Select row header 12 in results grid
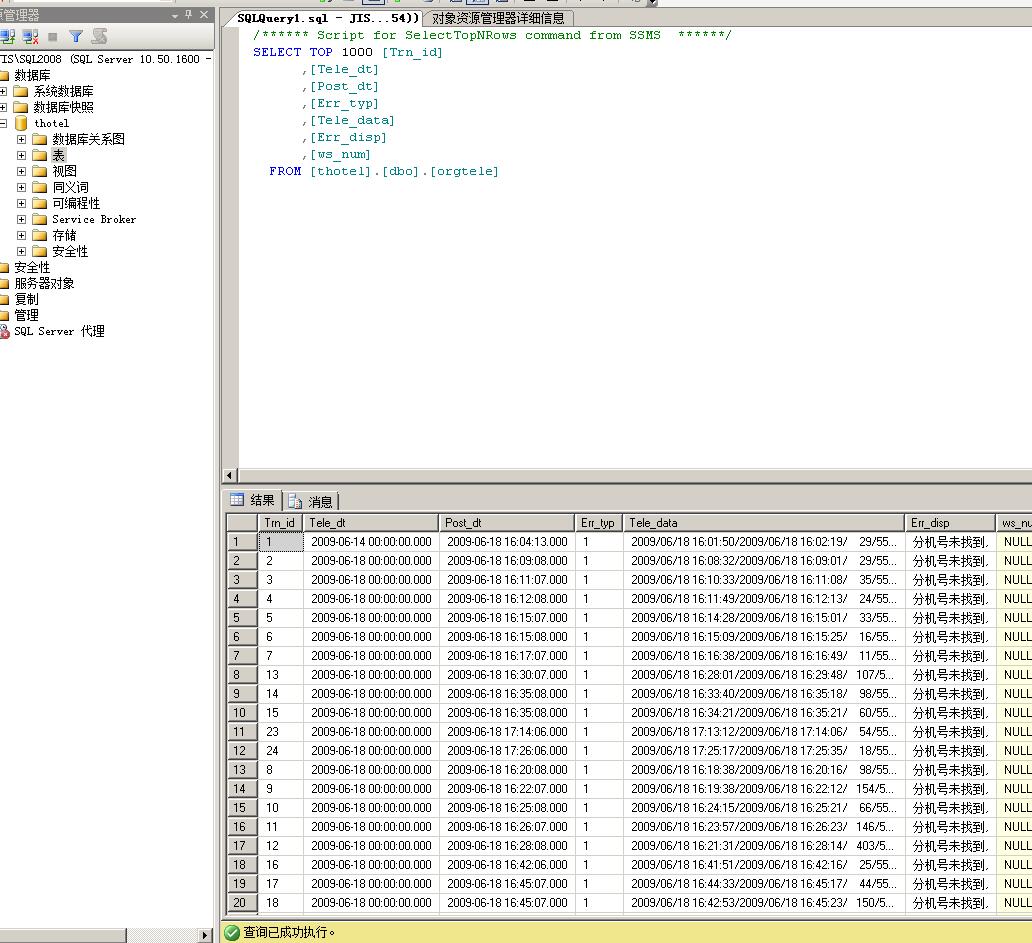1032x943 pixels. tap(242, 751)
